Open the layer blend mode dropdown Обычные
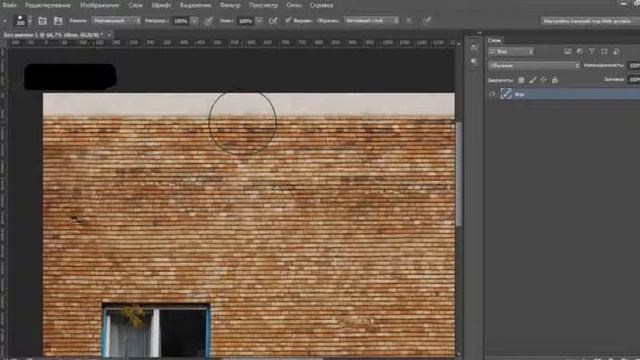640x360 pixels. (534, 65)
